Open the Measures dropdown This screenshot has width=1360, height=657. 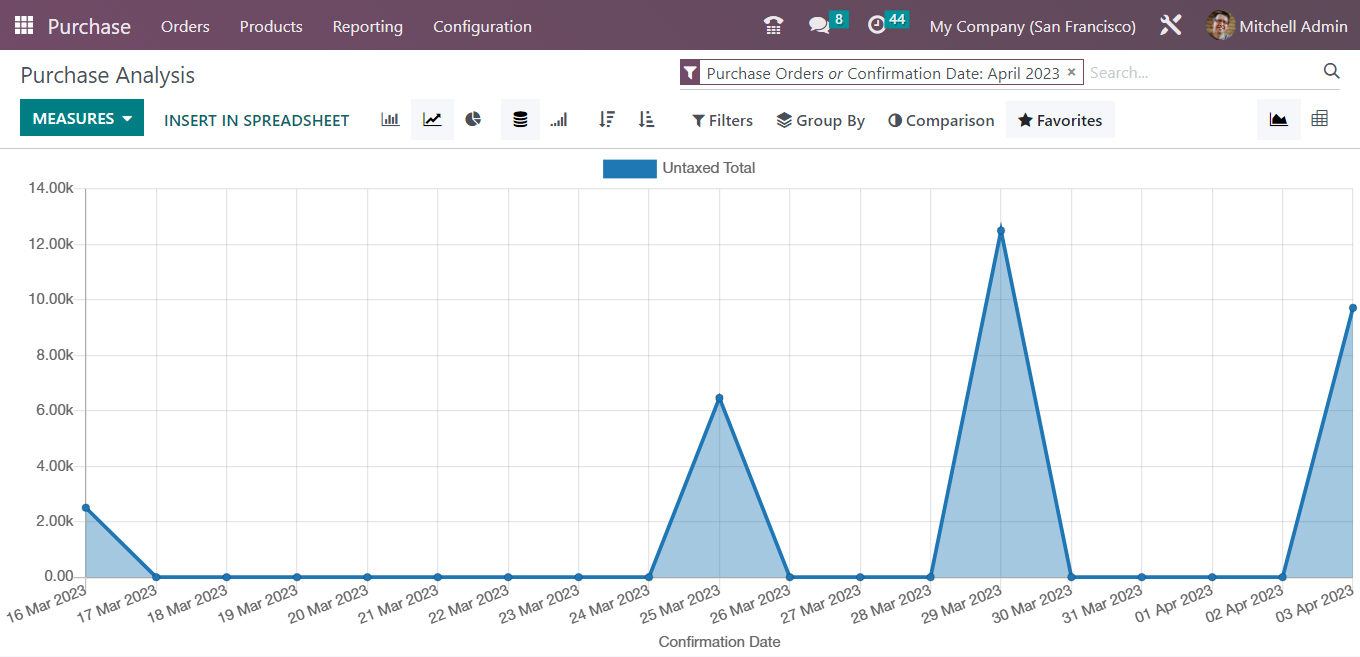pos(81,117)
